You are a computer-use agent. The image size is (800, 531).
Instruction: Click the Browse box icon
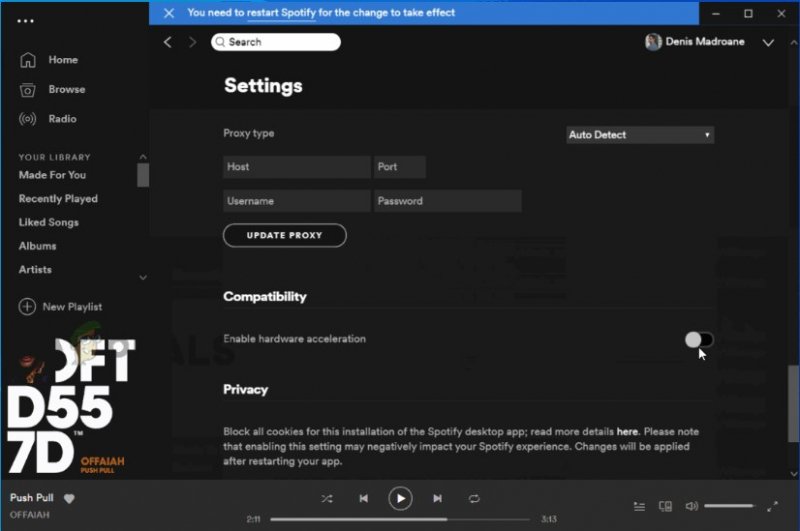coord(28,90)
